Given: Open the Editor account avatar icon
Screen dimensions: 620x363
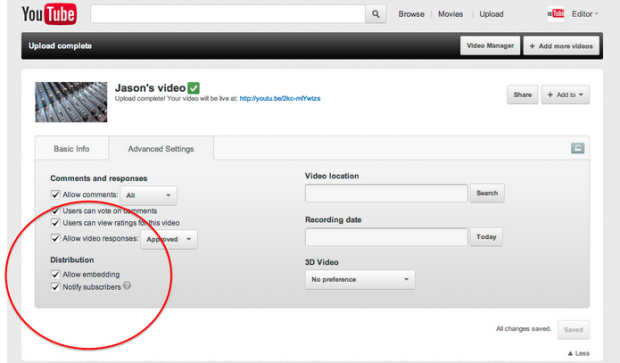Looking at the screenshot, I should [556, 14].
